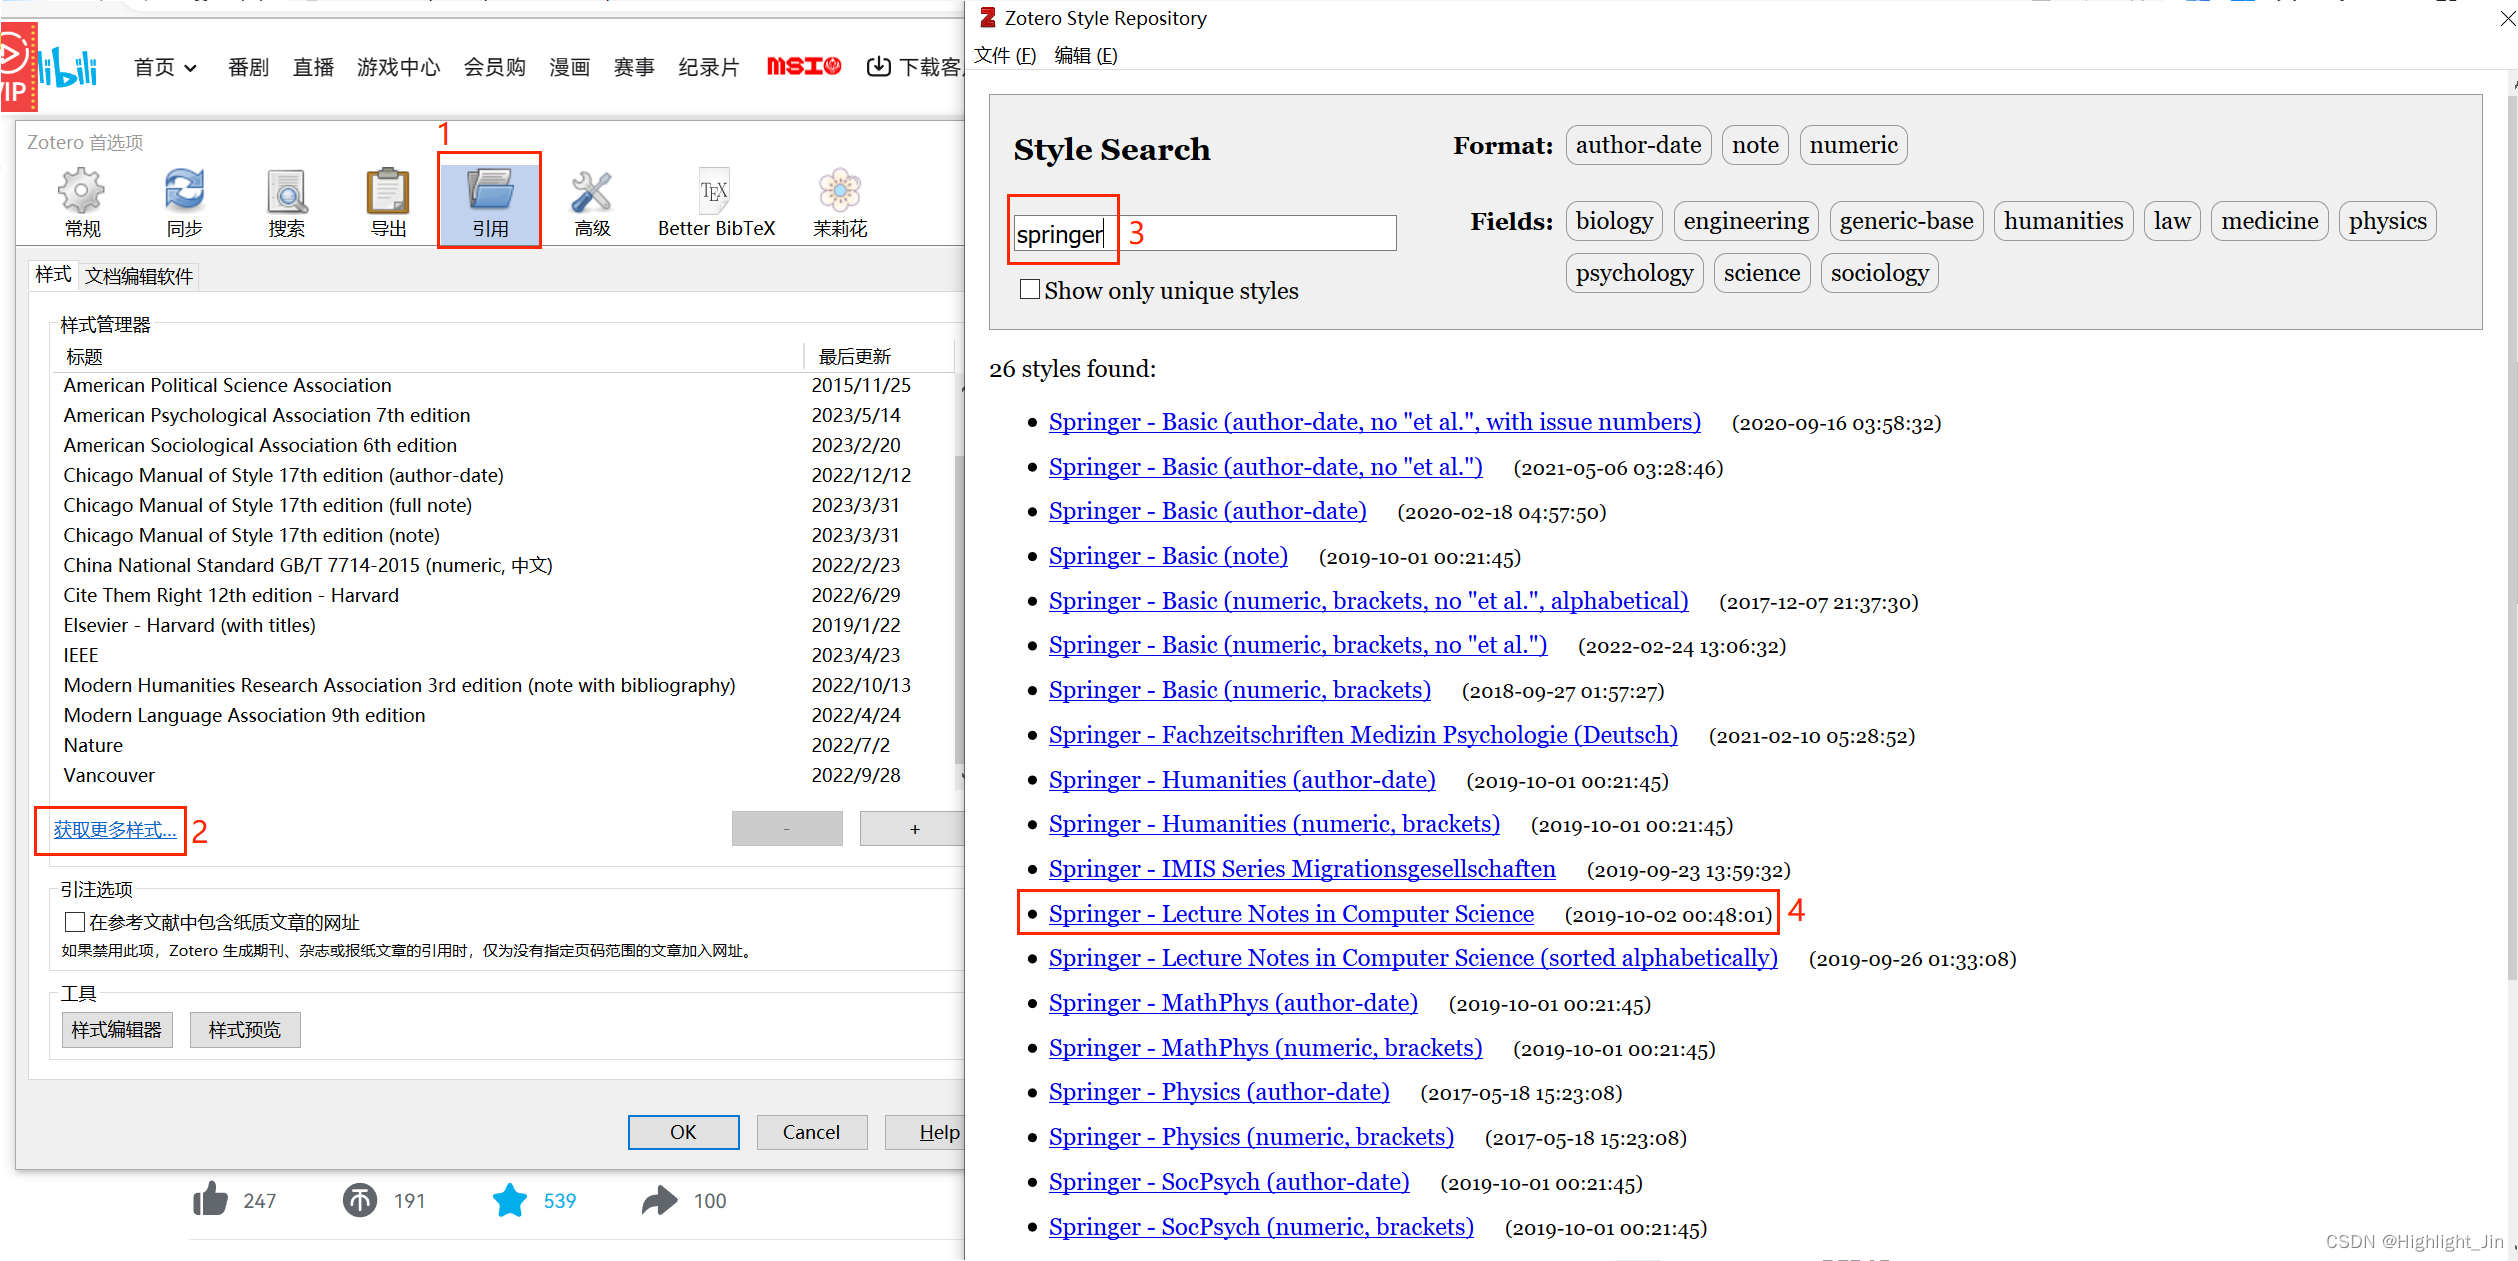2518x1261 pixels.
Task: Toggle the author-date format filter
Action: [1637, 146]
